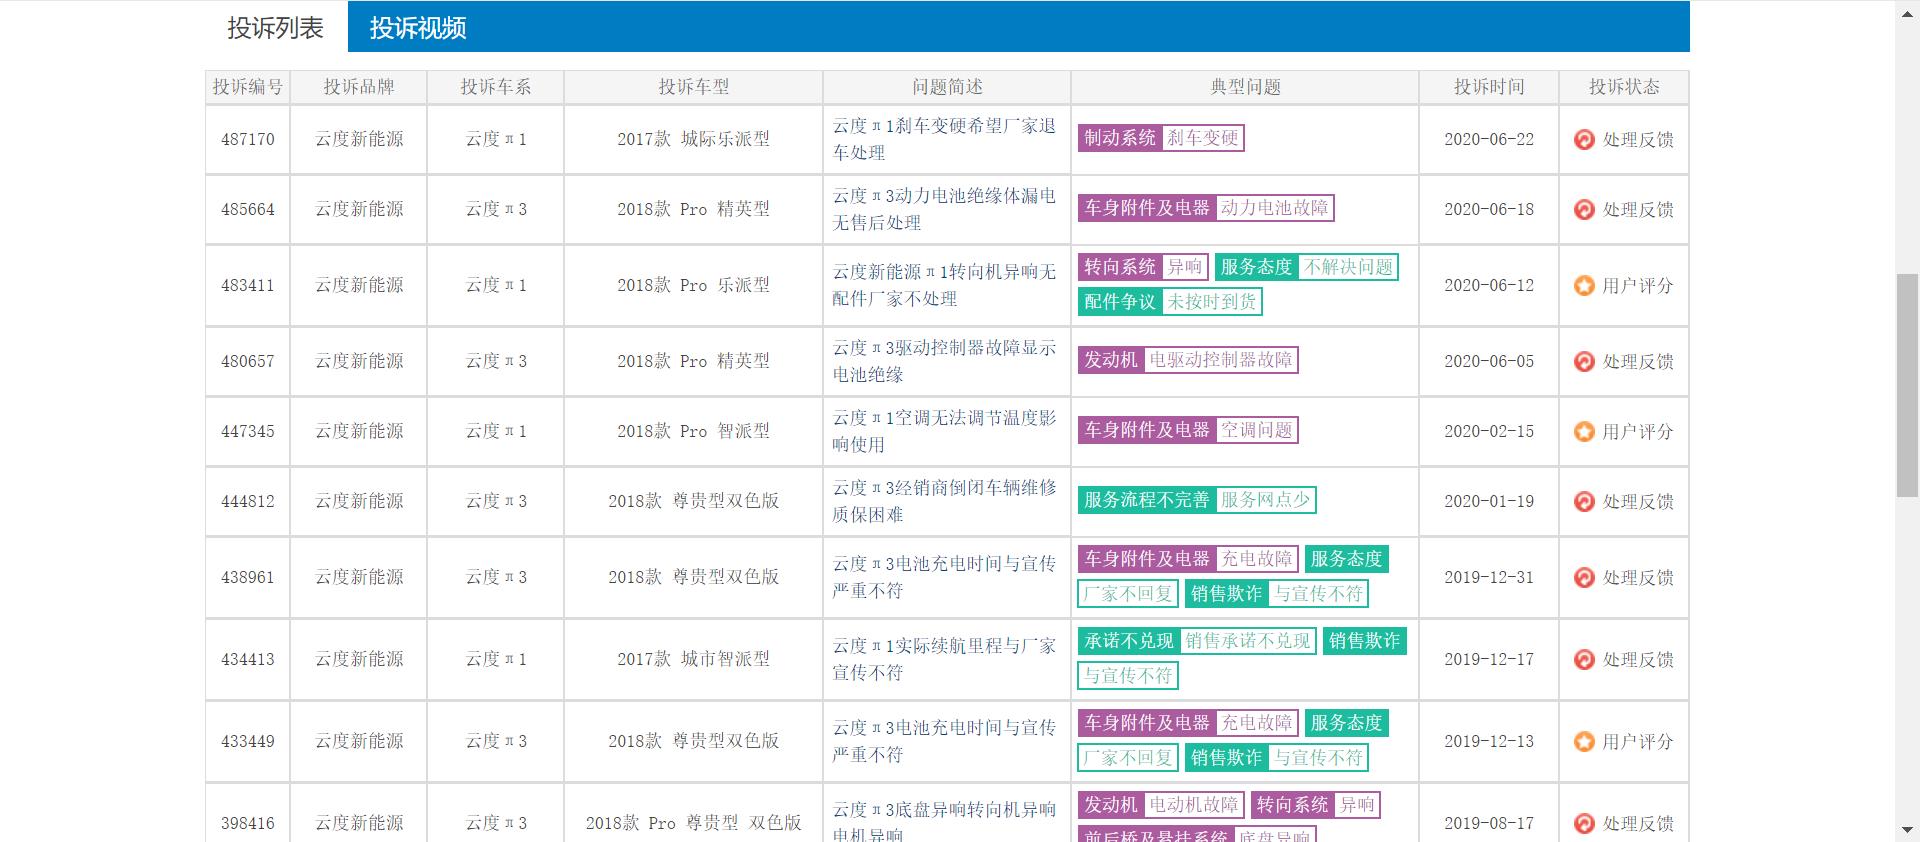Viewport: 1920px width, 842px height.
Task: Click the red status icon for complaint 487170
Action: click(x=1584, y=140)
